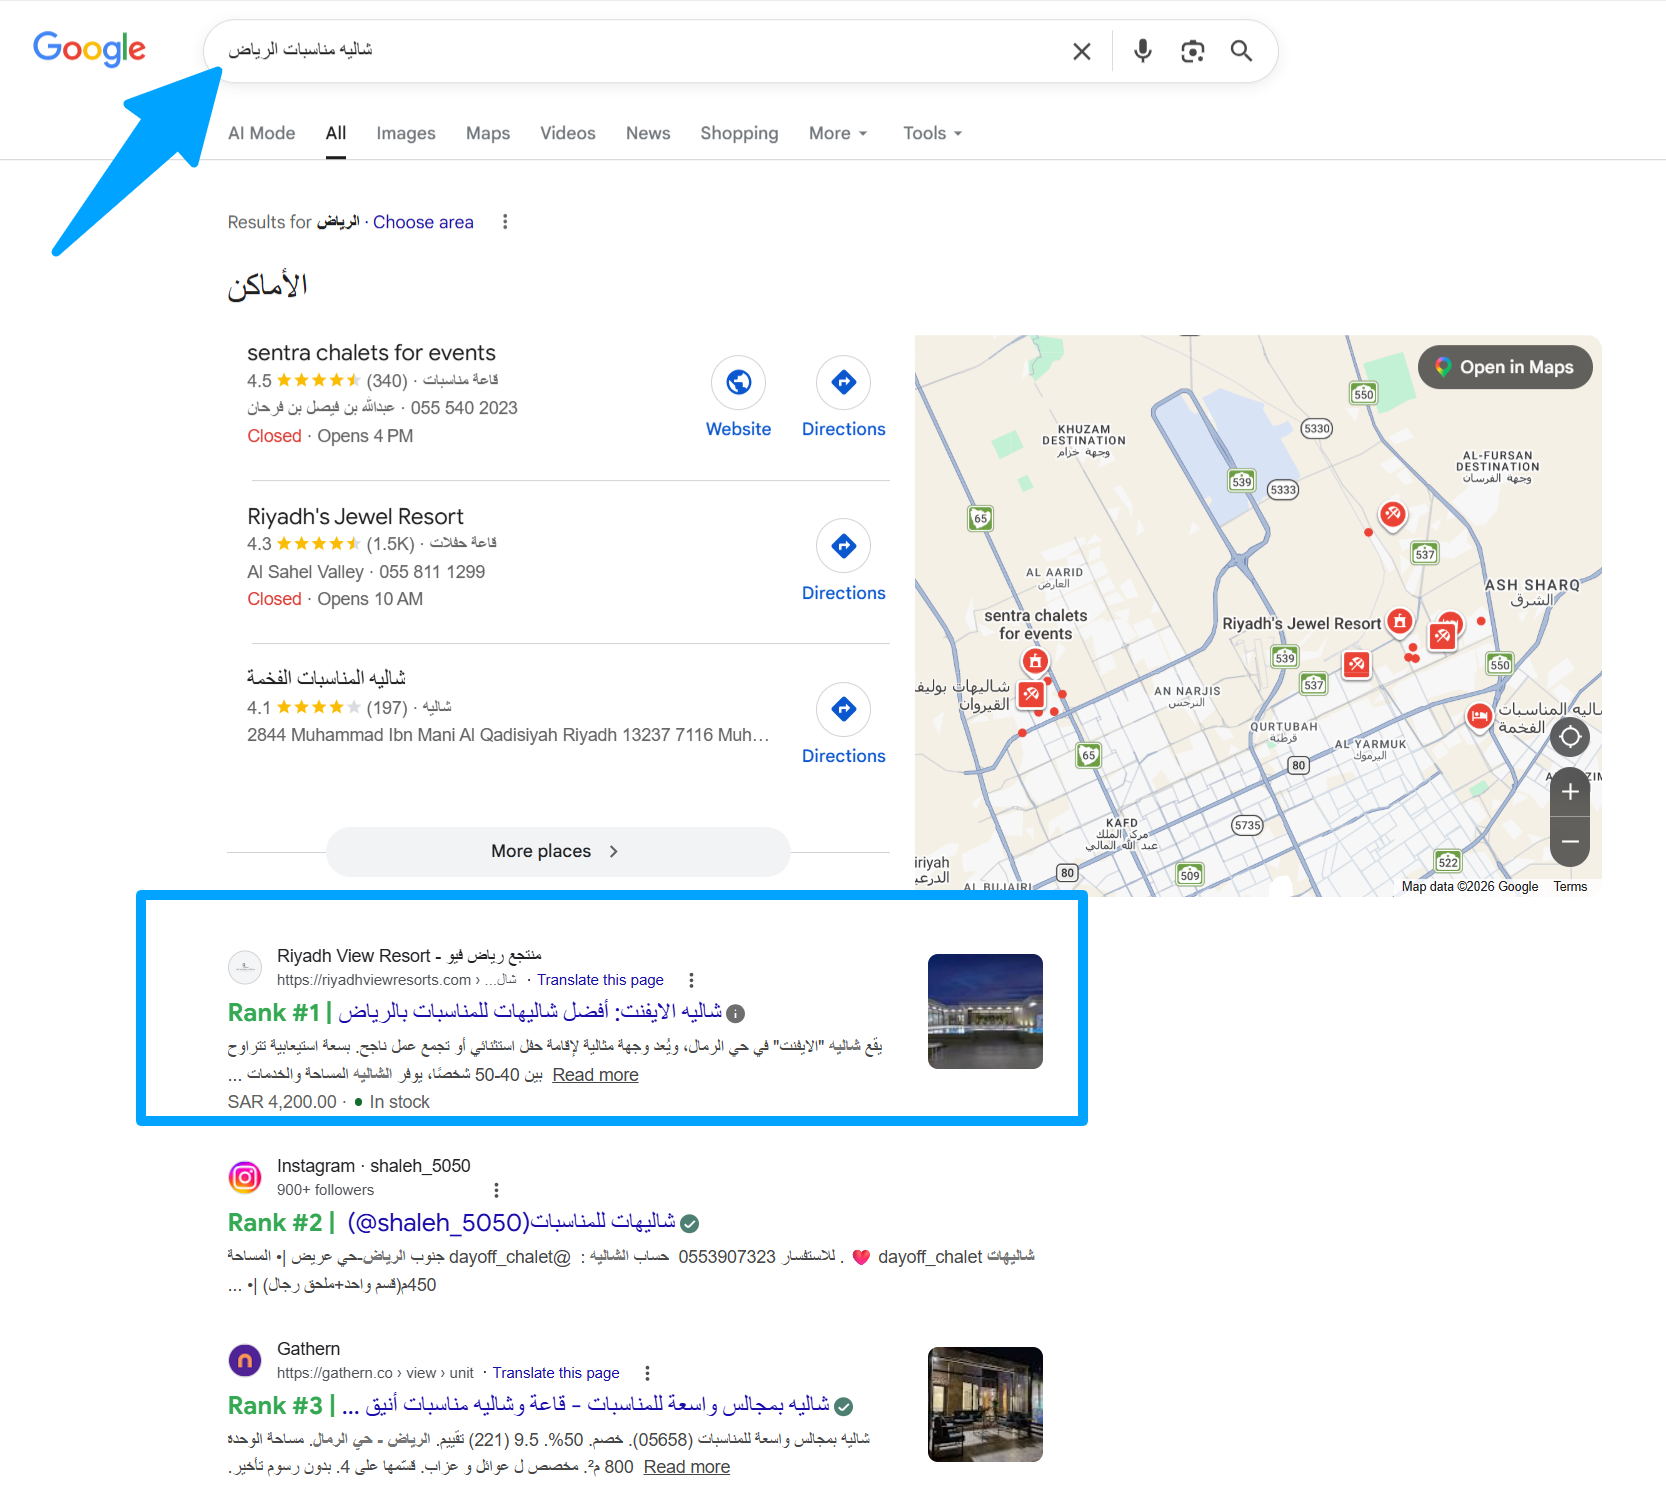Zoom in on the map
The image size is (1666, 1505).
1570,792
